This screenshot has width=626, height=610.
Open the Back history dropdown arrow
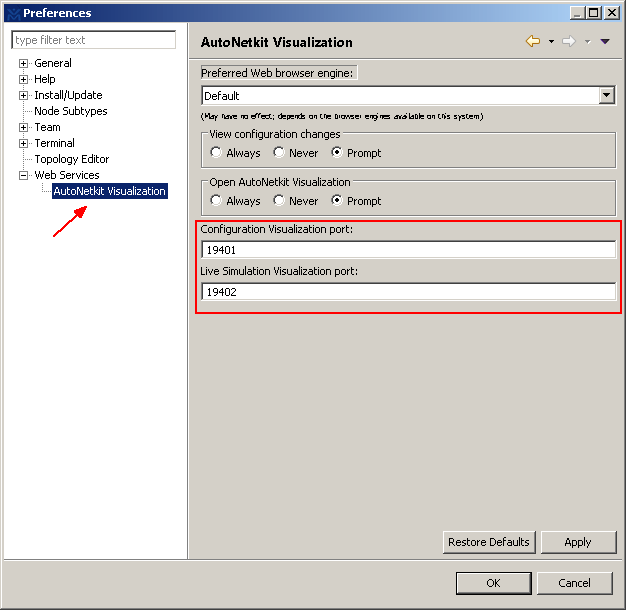click(551, 41)
